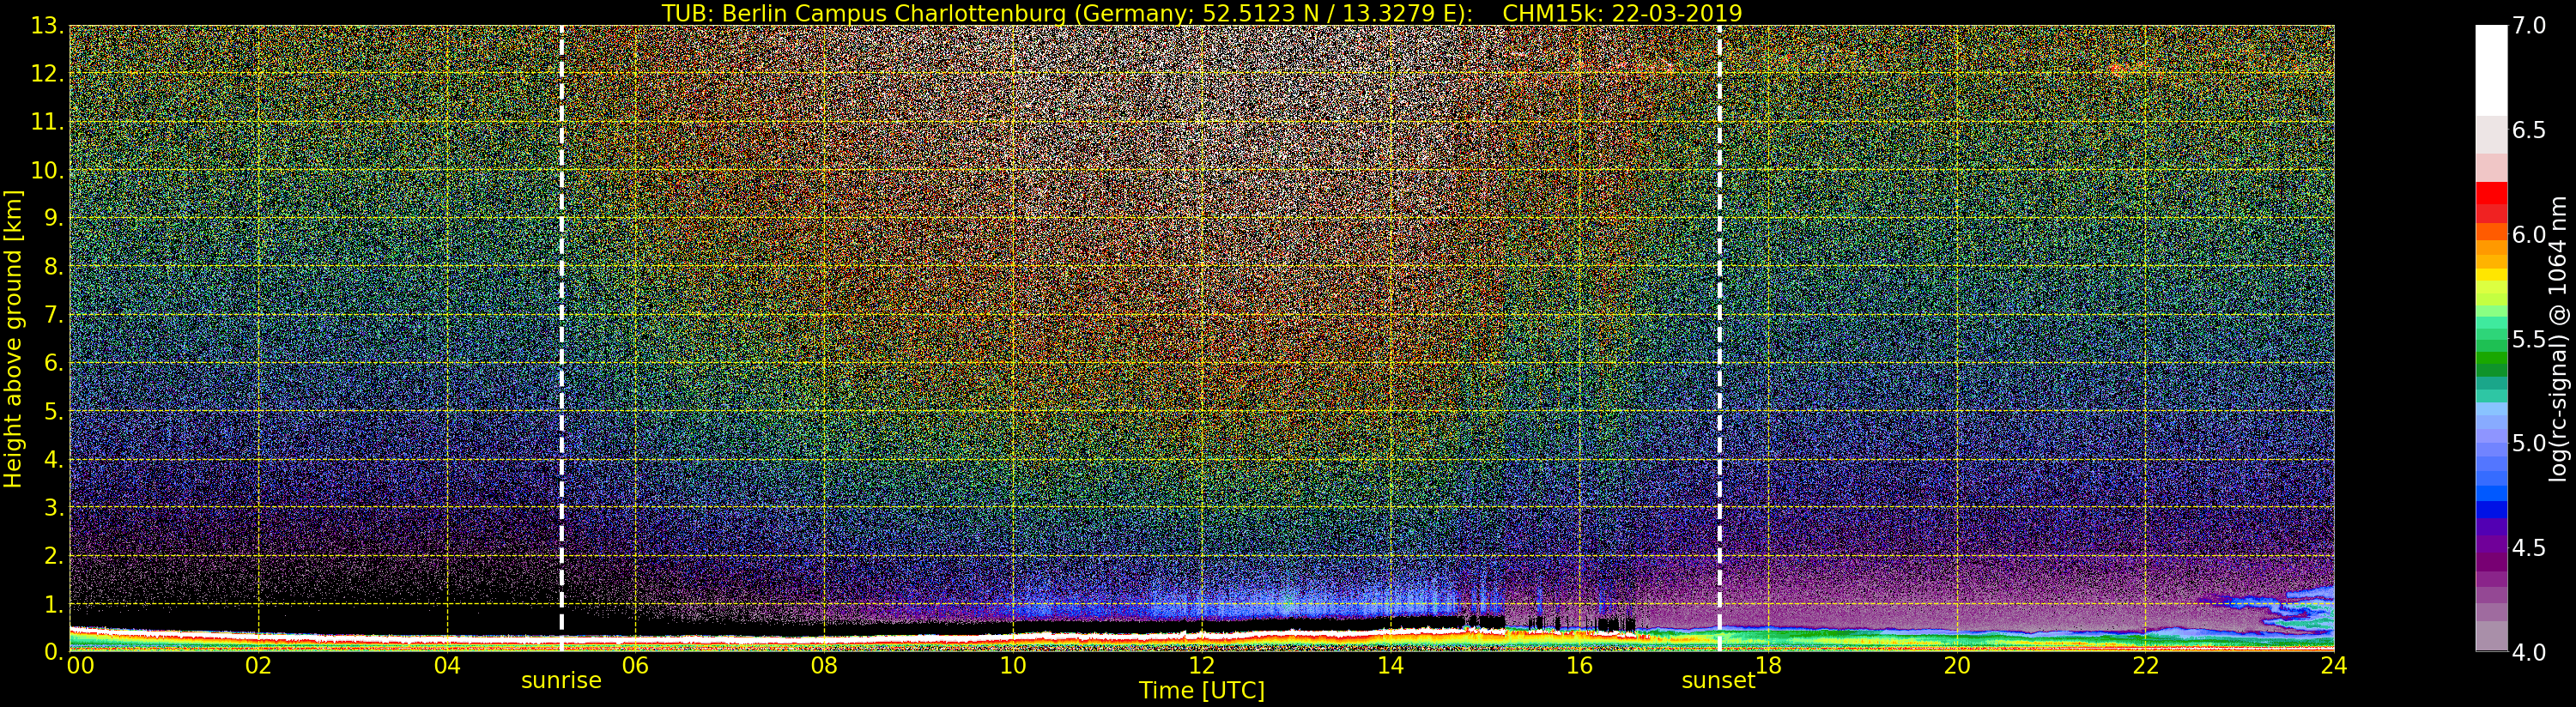Image resolution: width=2576 pixels, height=707 pixels.
Task: Click the 24 tick on the time axis
Action: [2333, 666]
